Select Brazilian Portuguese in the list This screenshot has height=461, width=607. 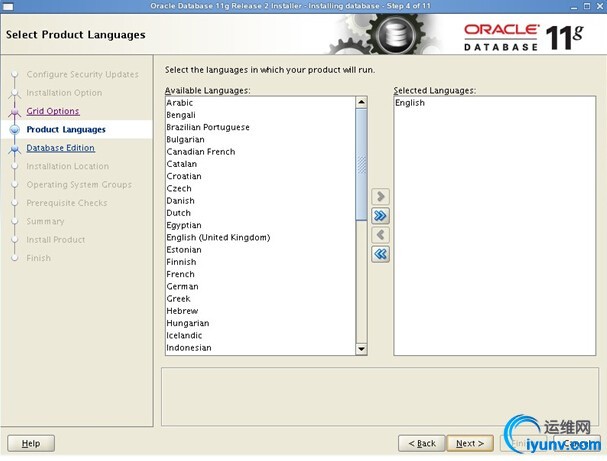point(260,127)
